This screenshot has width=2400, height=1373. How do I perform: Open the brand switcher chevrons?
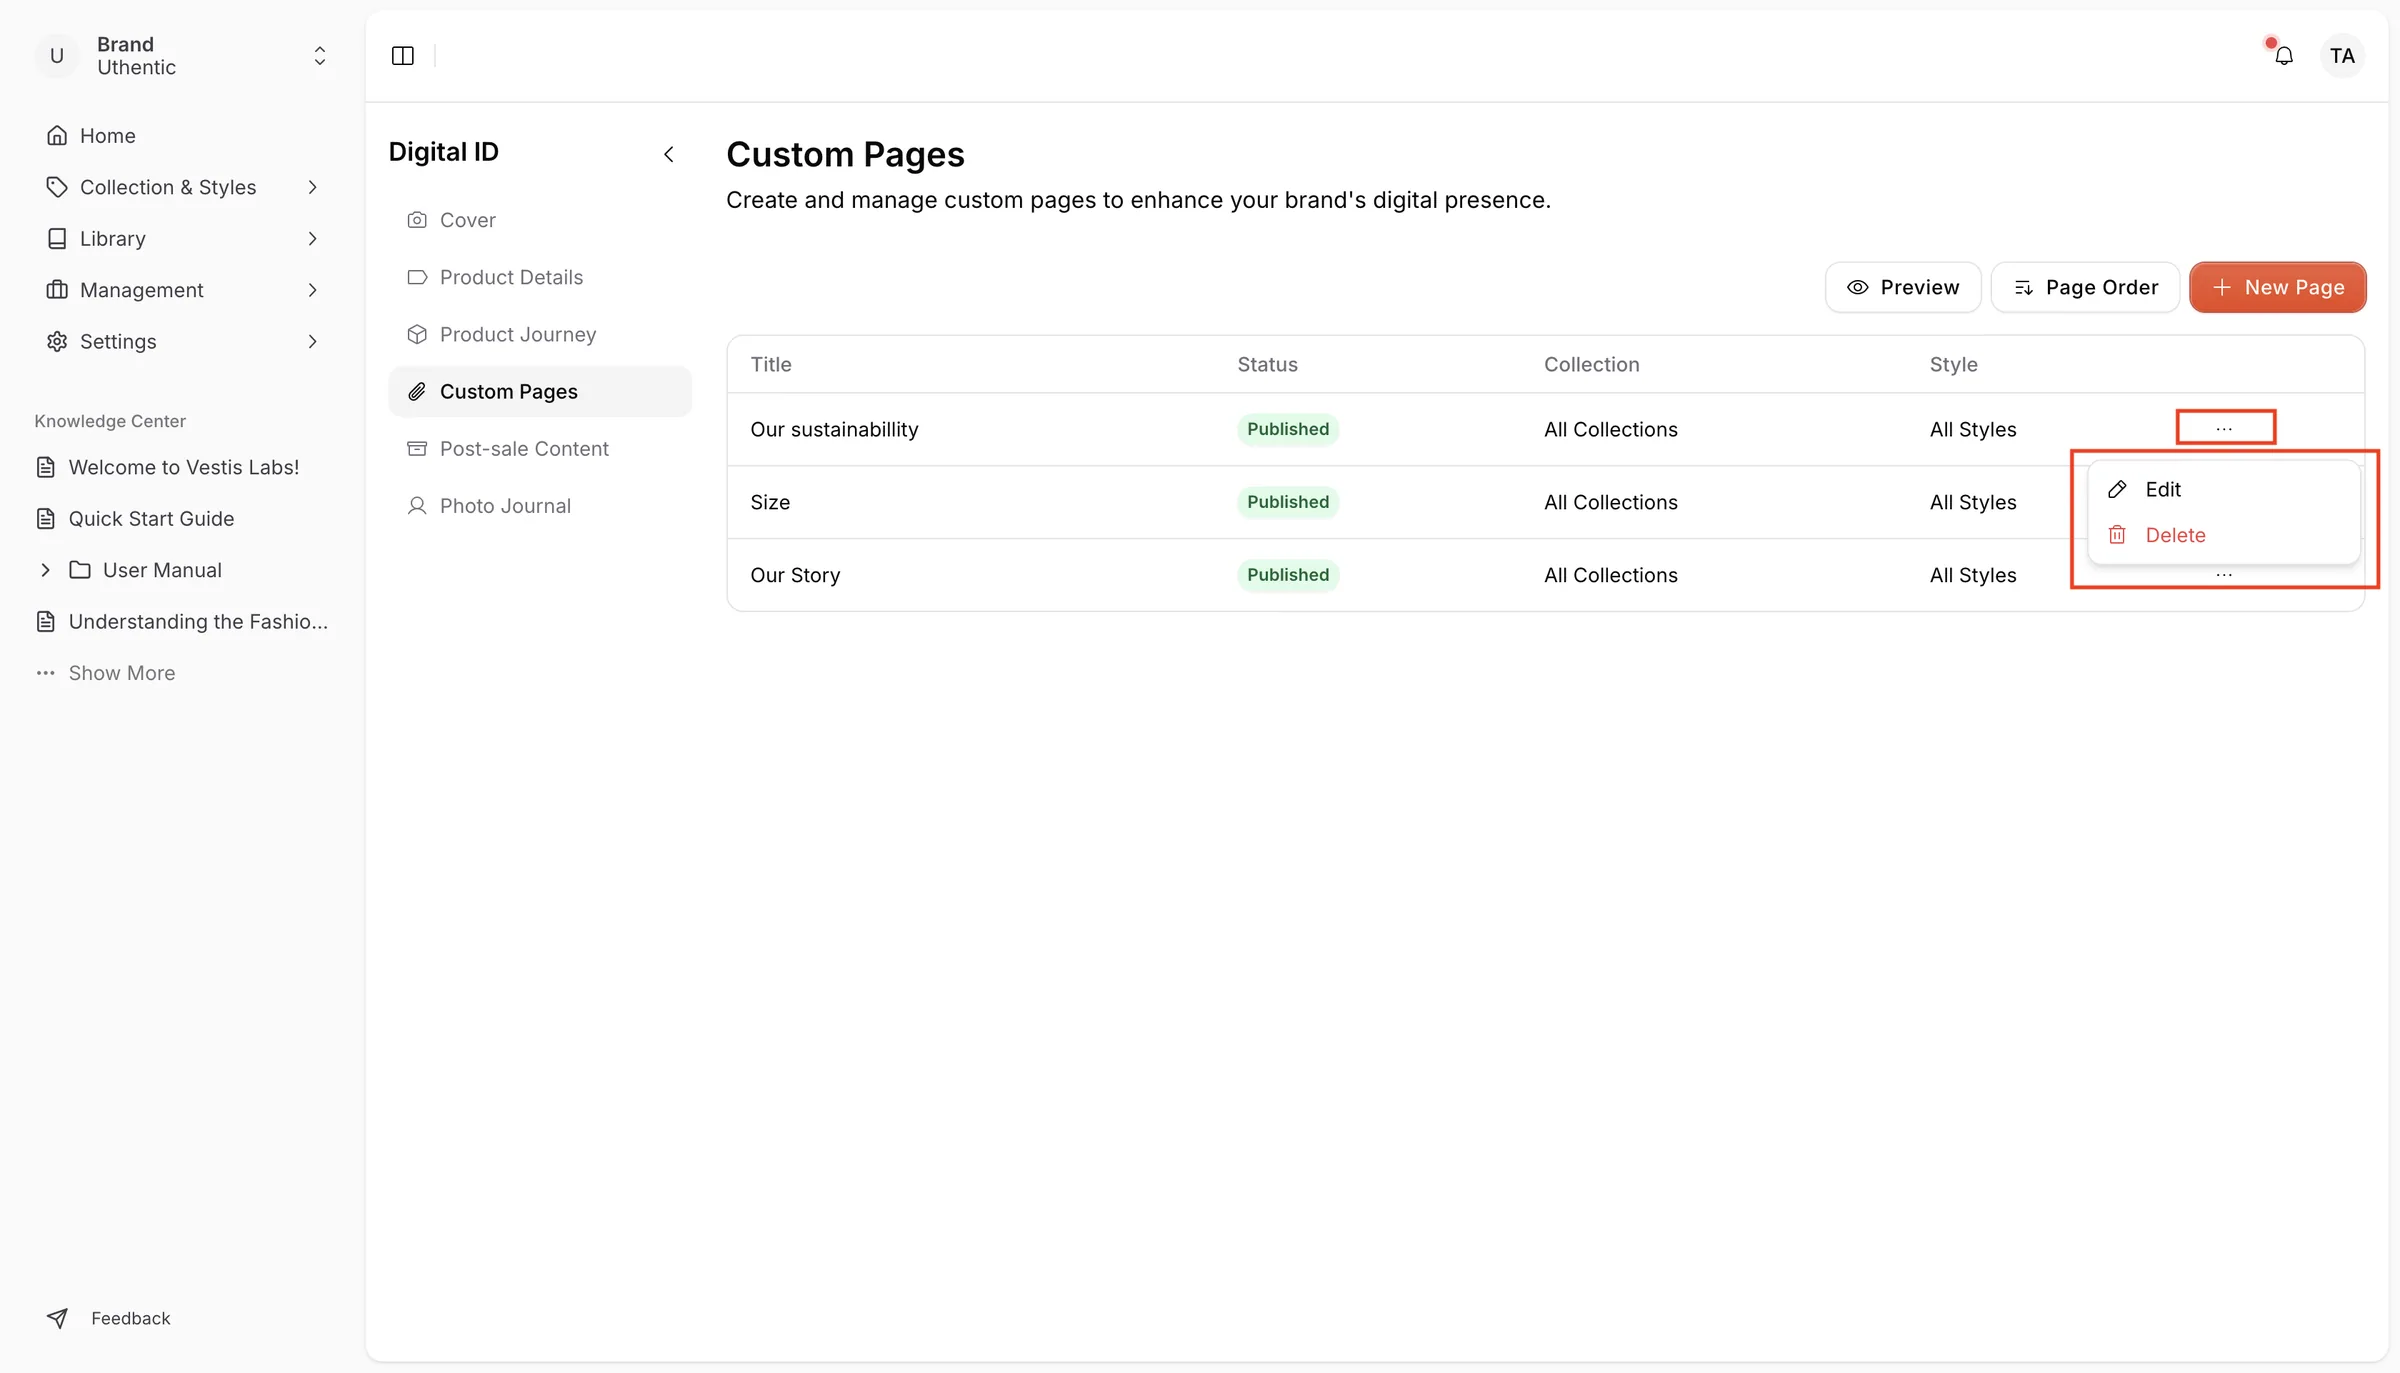point(320,56)
